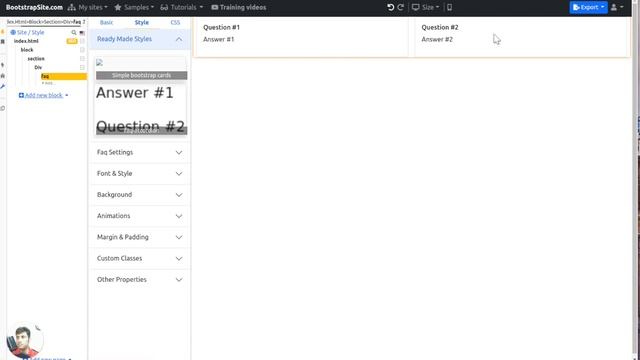Expand the Animations section
640x360 pixels.
click(140, 216)
